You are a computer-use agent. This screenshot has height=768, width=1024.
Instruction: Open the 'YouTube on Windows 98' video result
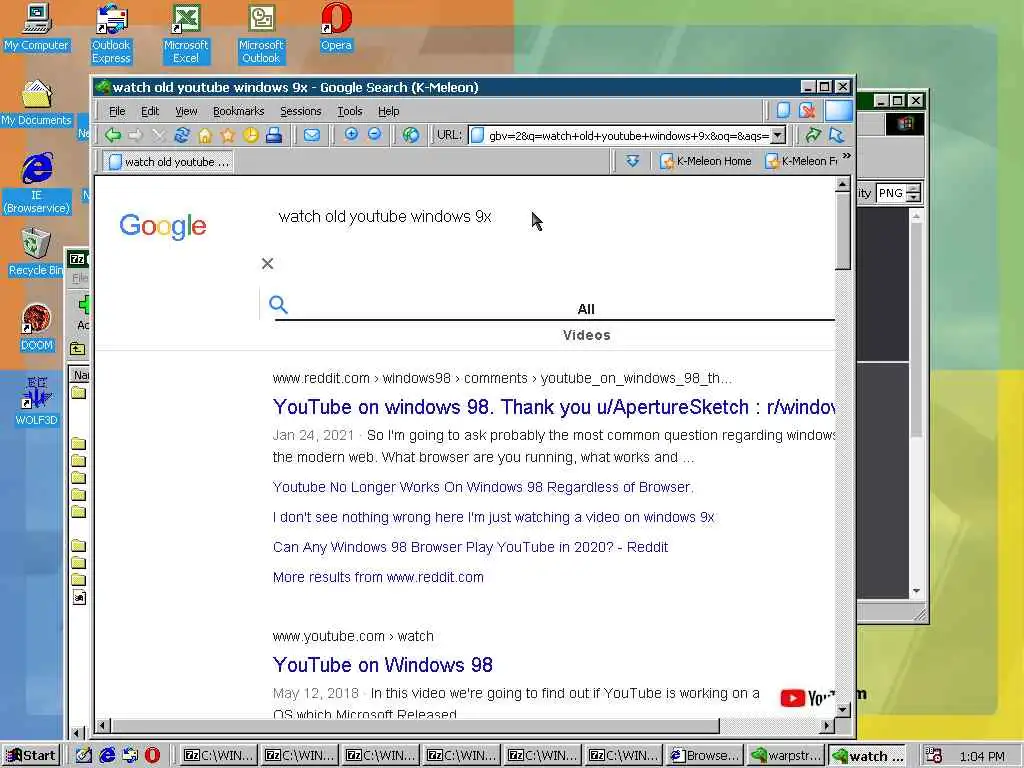click(x=383, y=665)
